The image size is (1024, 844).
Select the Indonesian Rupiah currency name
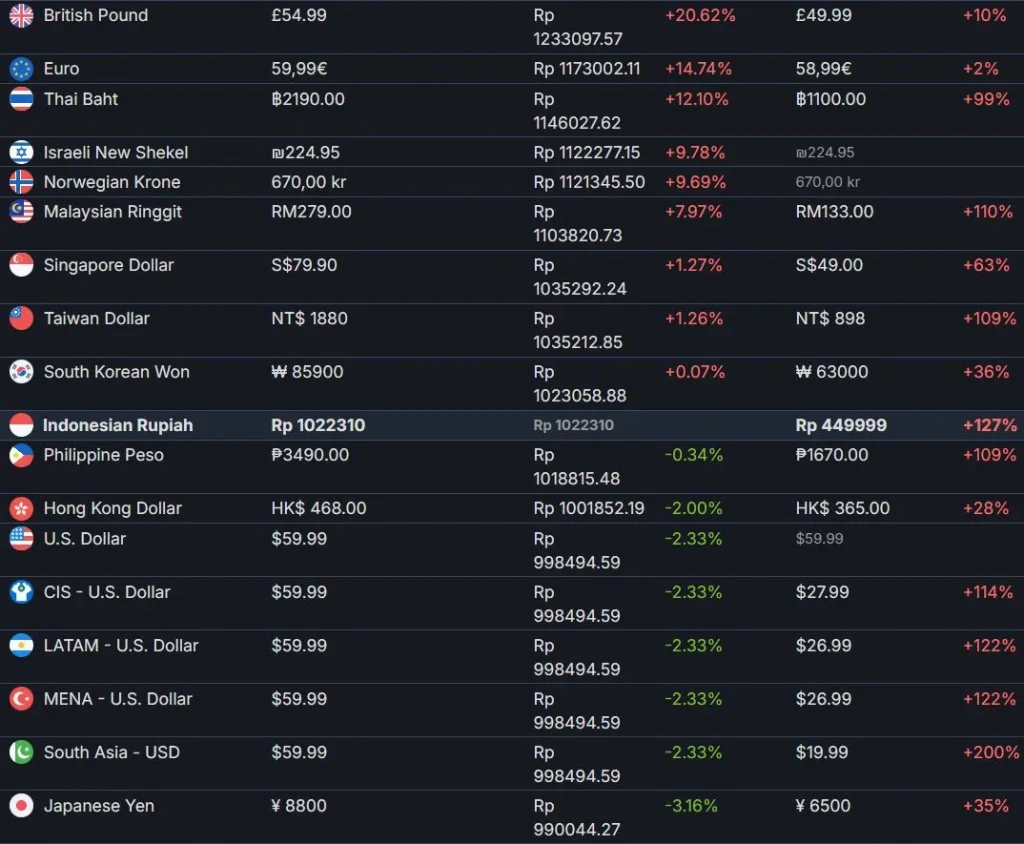coord(118,425)
